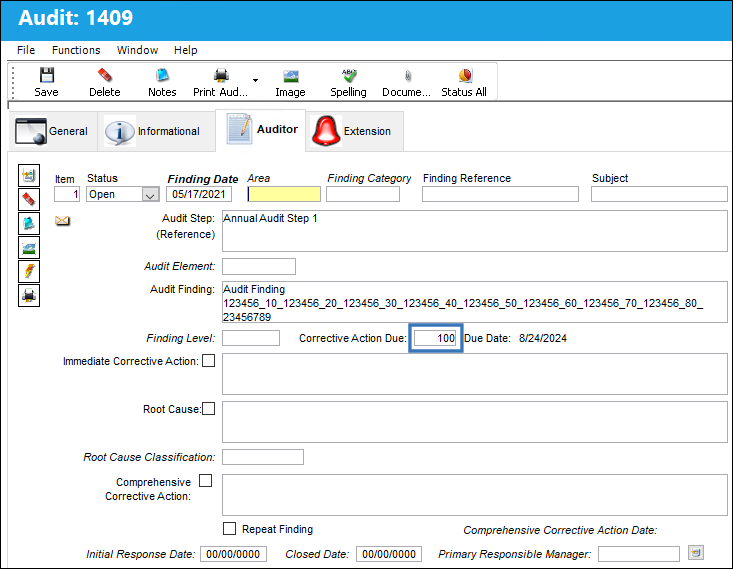Image resolution: width=733 pixels, height=569 pixels.
Task: Run the Spelling check icon
Action: click(x=349, y=75)
